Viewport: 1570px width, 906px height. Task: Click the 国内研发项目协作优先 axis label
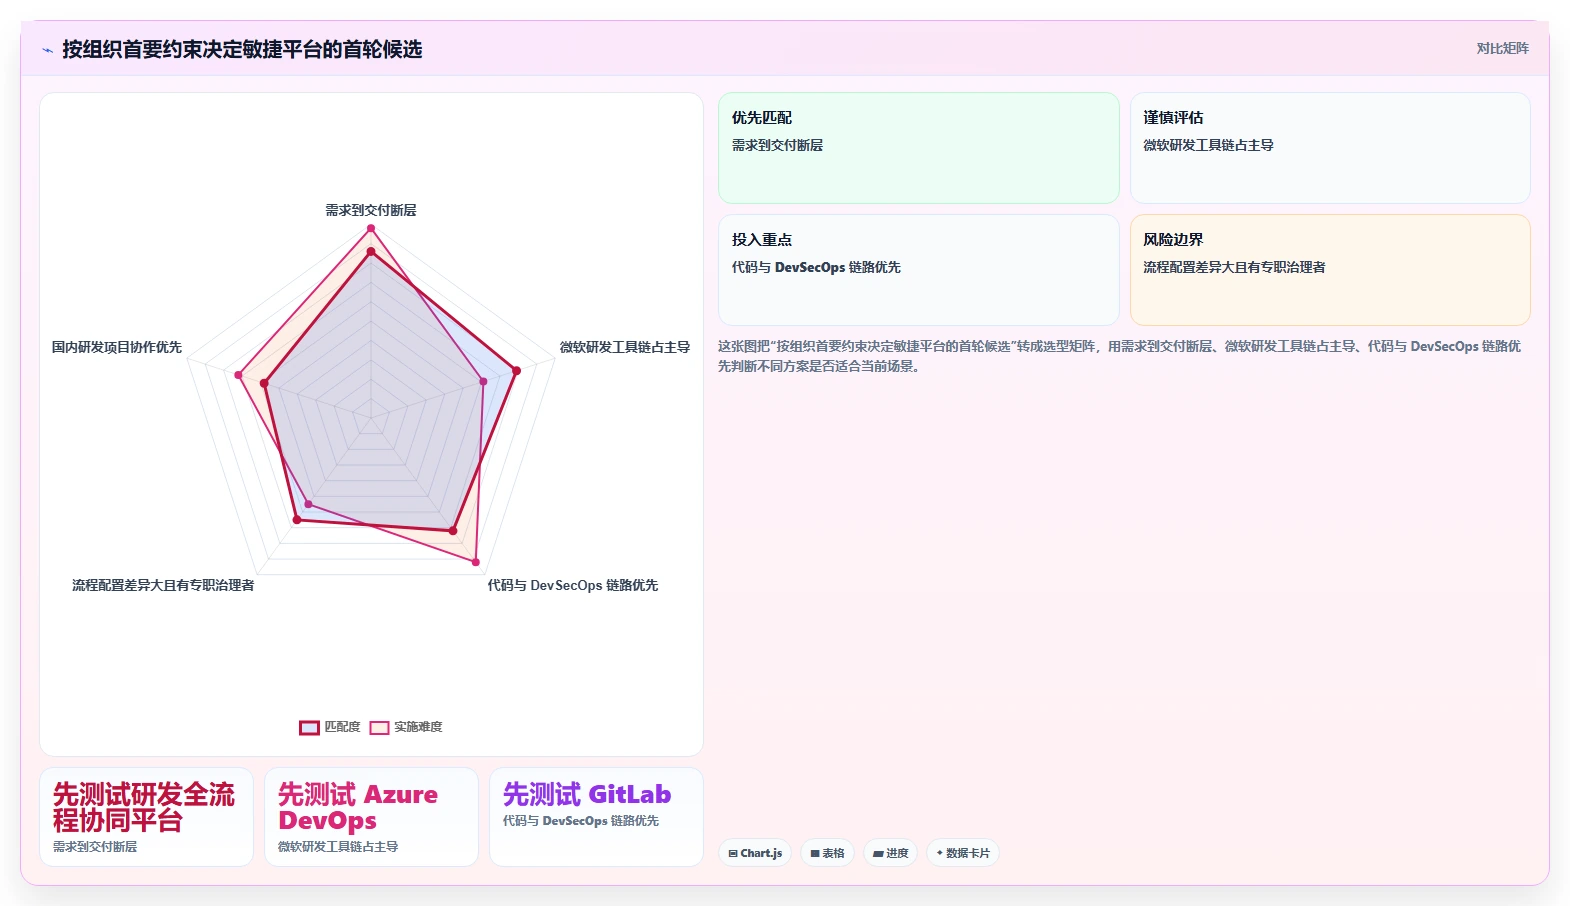(x=117, y=347)
